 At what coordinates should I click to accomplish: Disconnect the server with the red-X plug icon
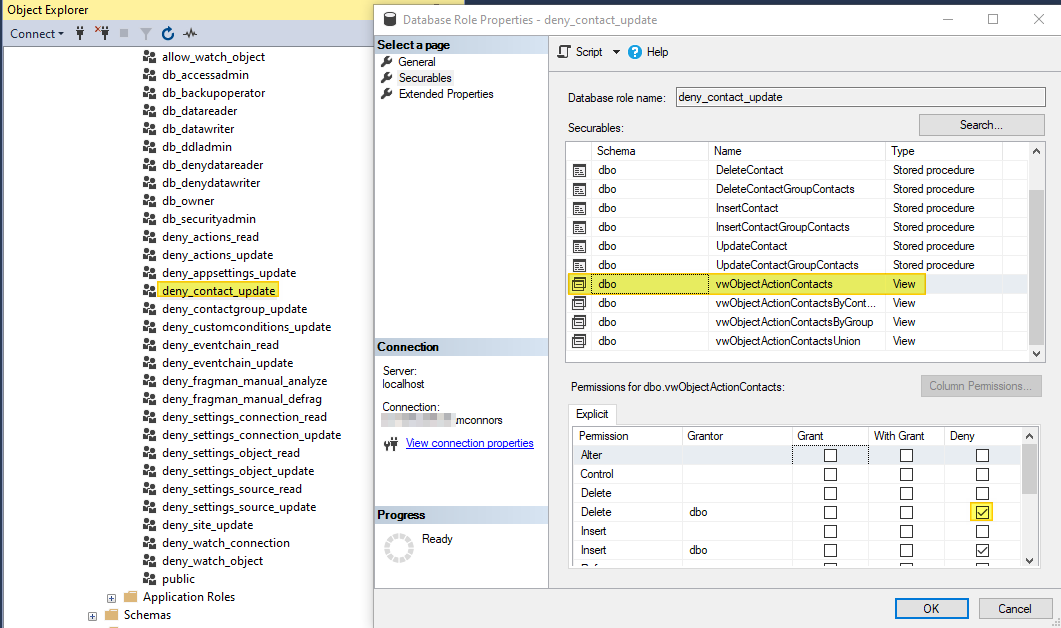coord(103,33)
